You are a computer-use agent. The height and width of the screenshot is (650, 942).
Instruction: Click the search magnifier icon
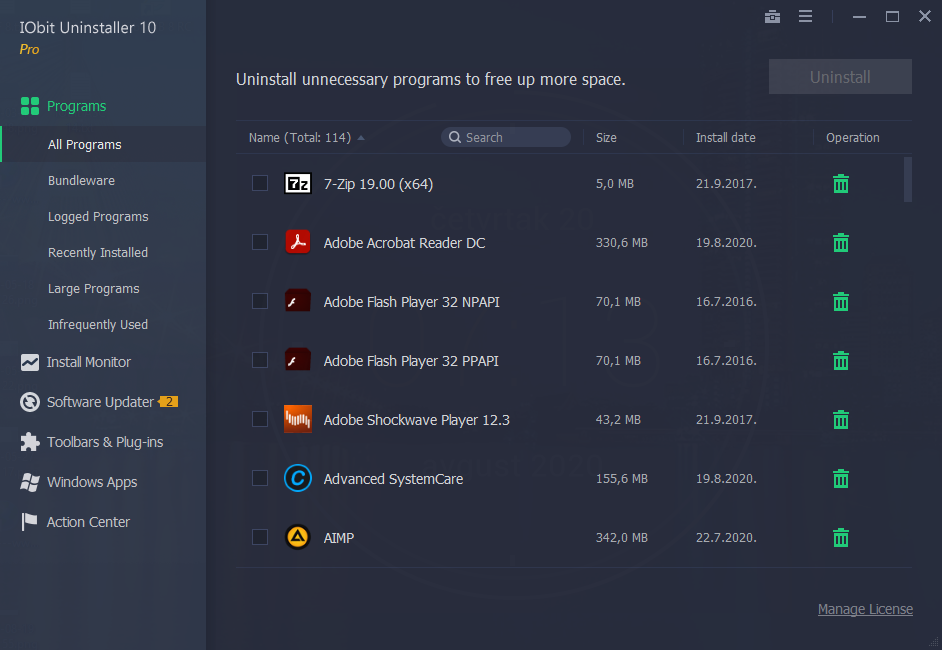455,137
